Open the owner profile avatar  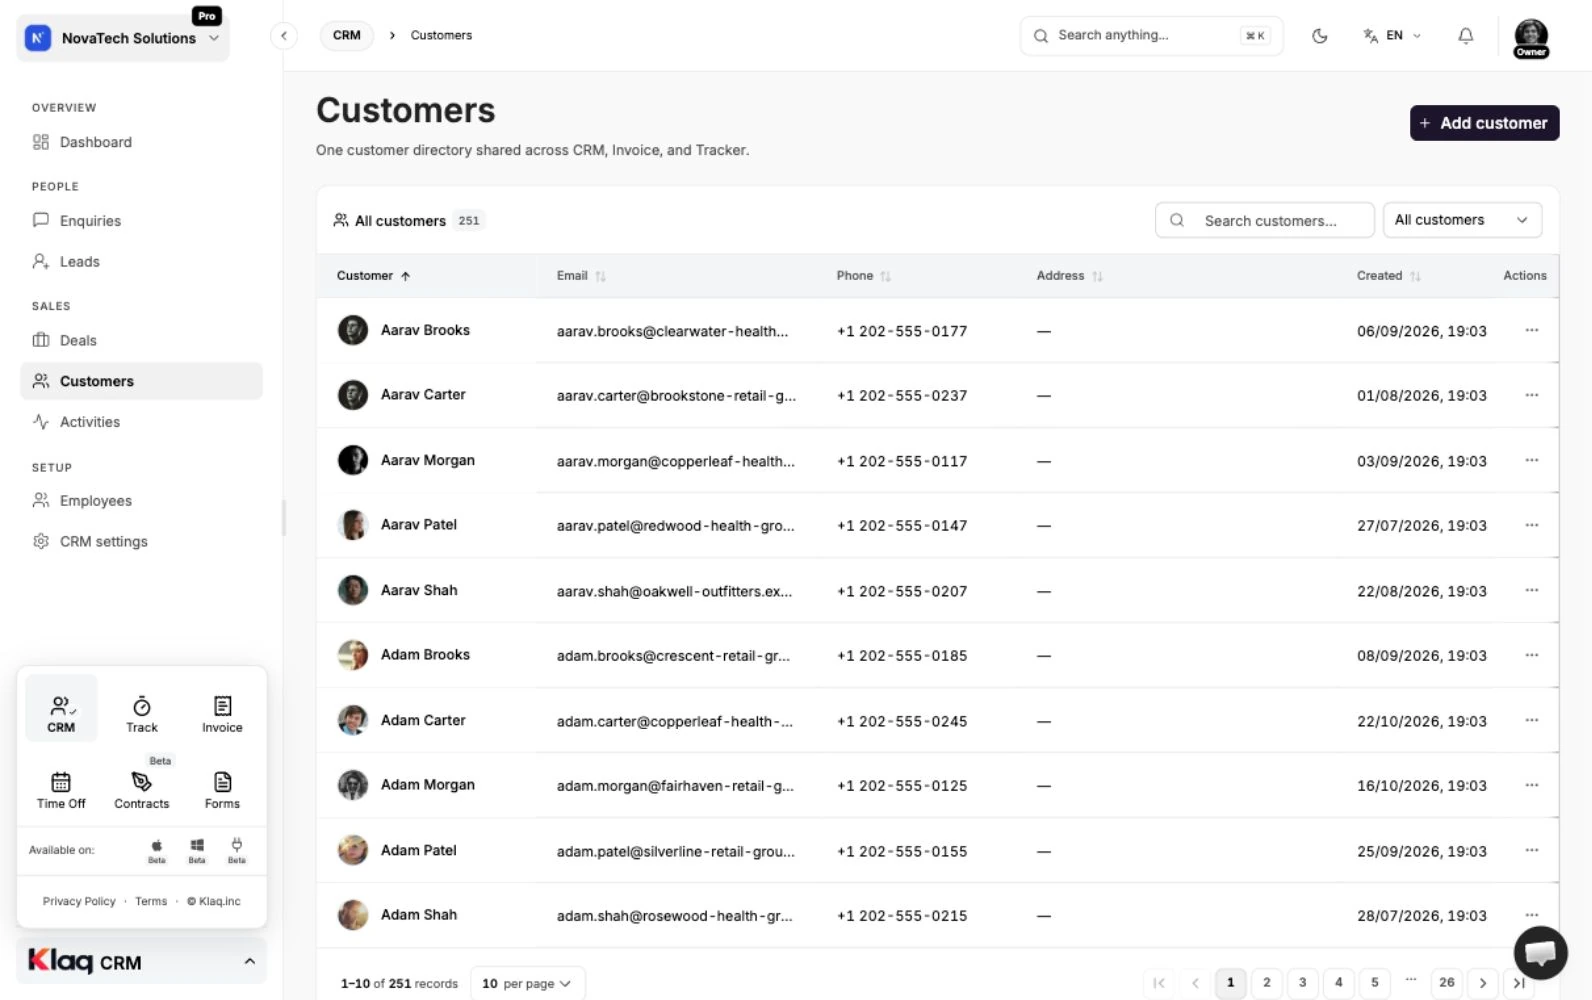1531,39
